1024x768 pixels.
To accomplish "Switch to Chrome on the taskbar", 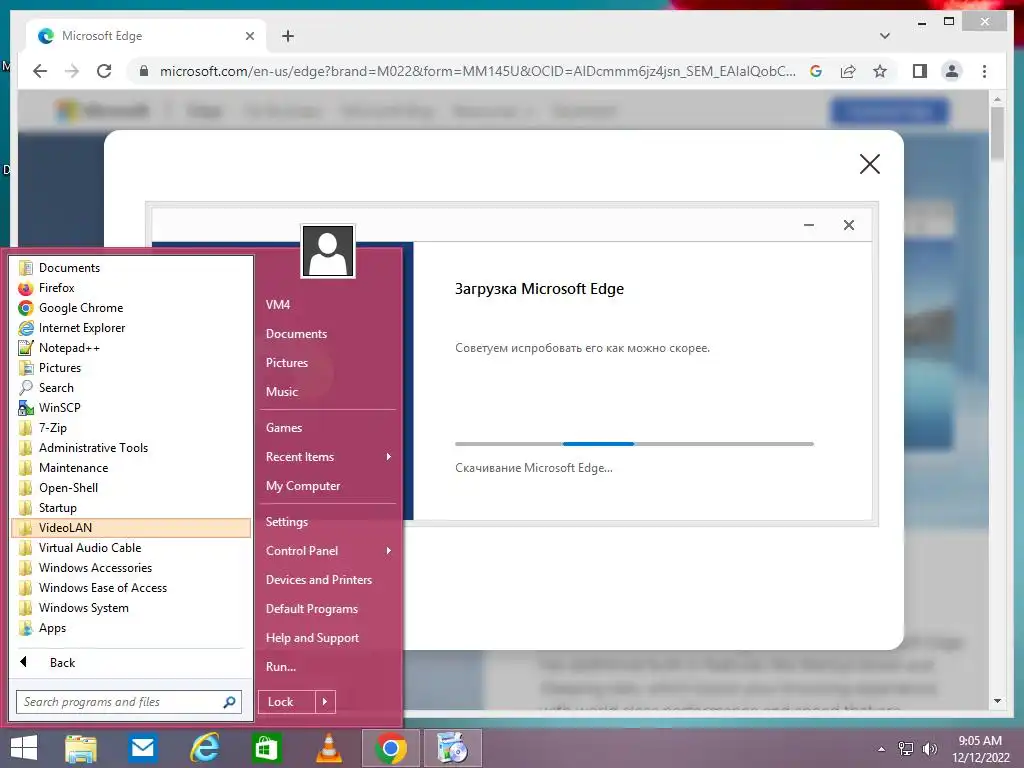I will point(391,748).
